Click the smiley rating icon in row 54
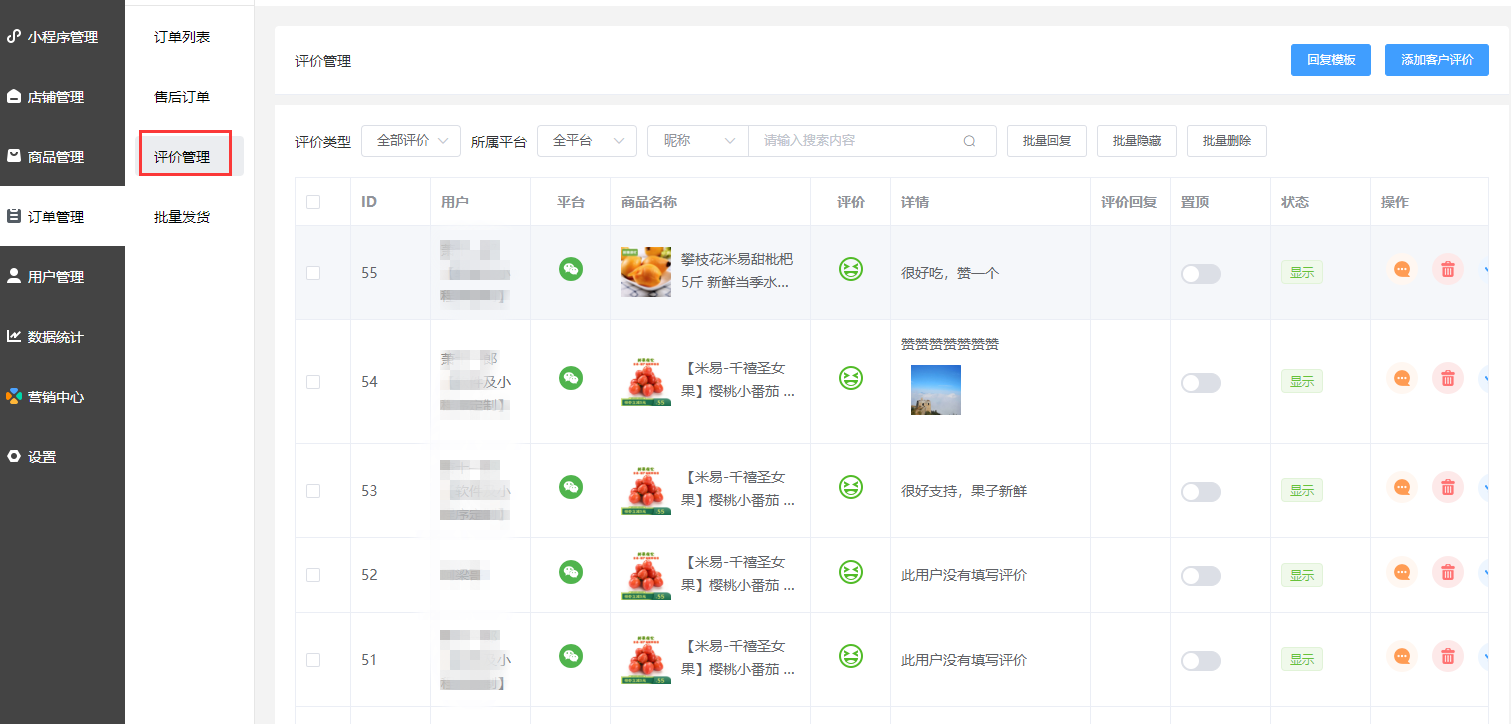This screenshot has height=724, width=1511. 851,378
